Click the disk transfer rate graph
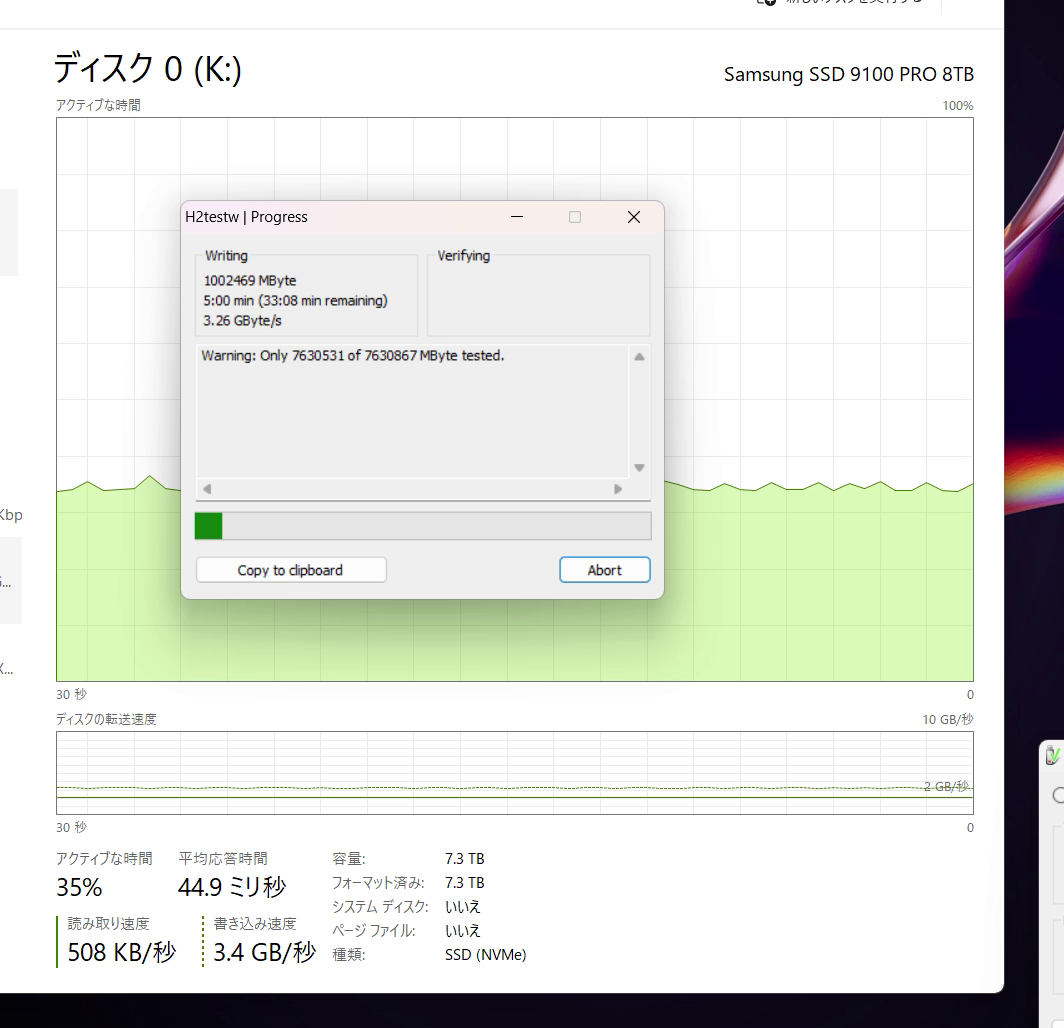Screen dimensions: 1064x1028 [x=500, y=773]
